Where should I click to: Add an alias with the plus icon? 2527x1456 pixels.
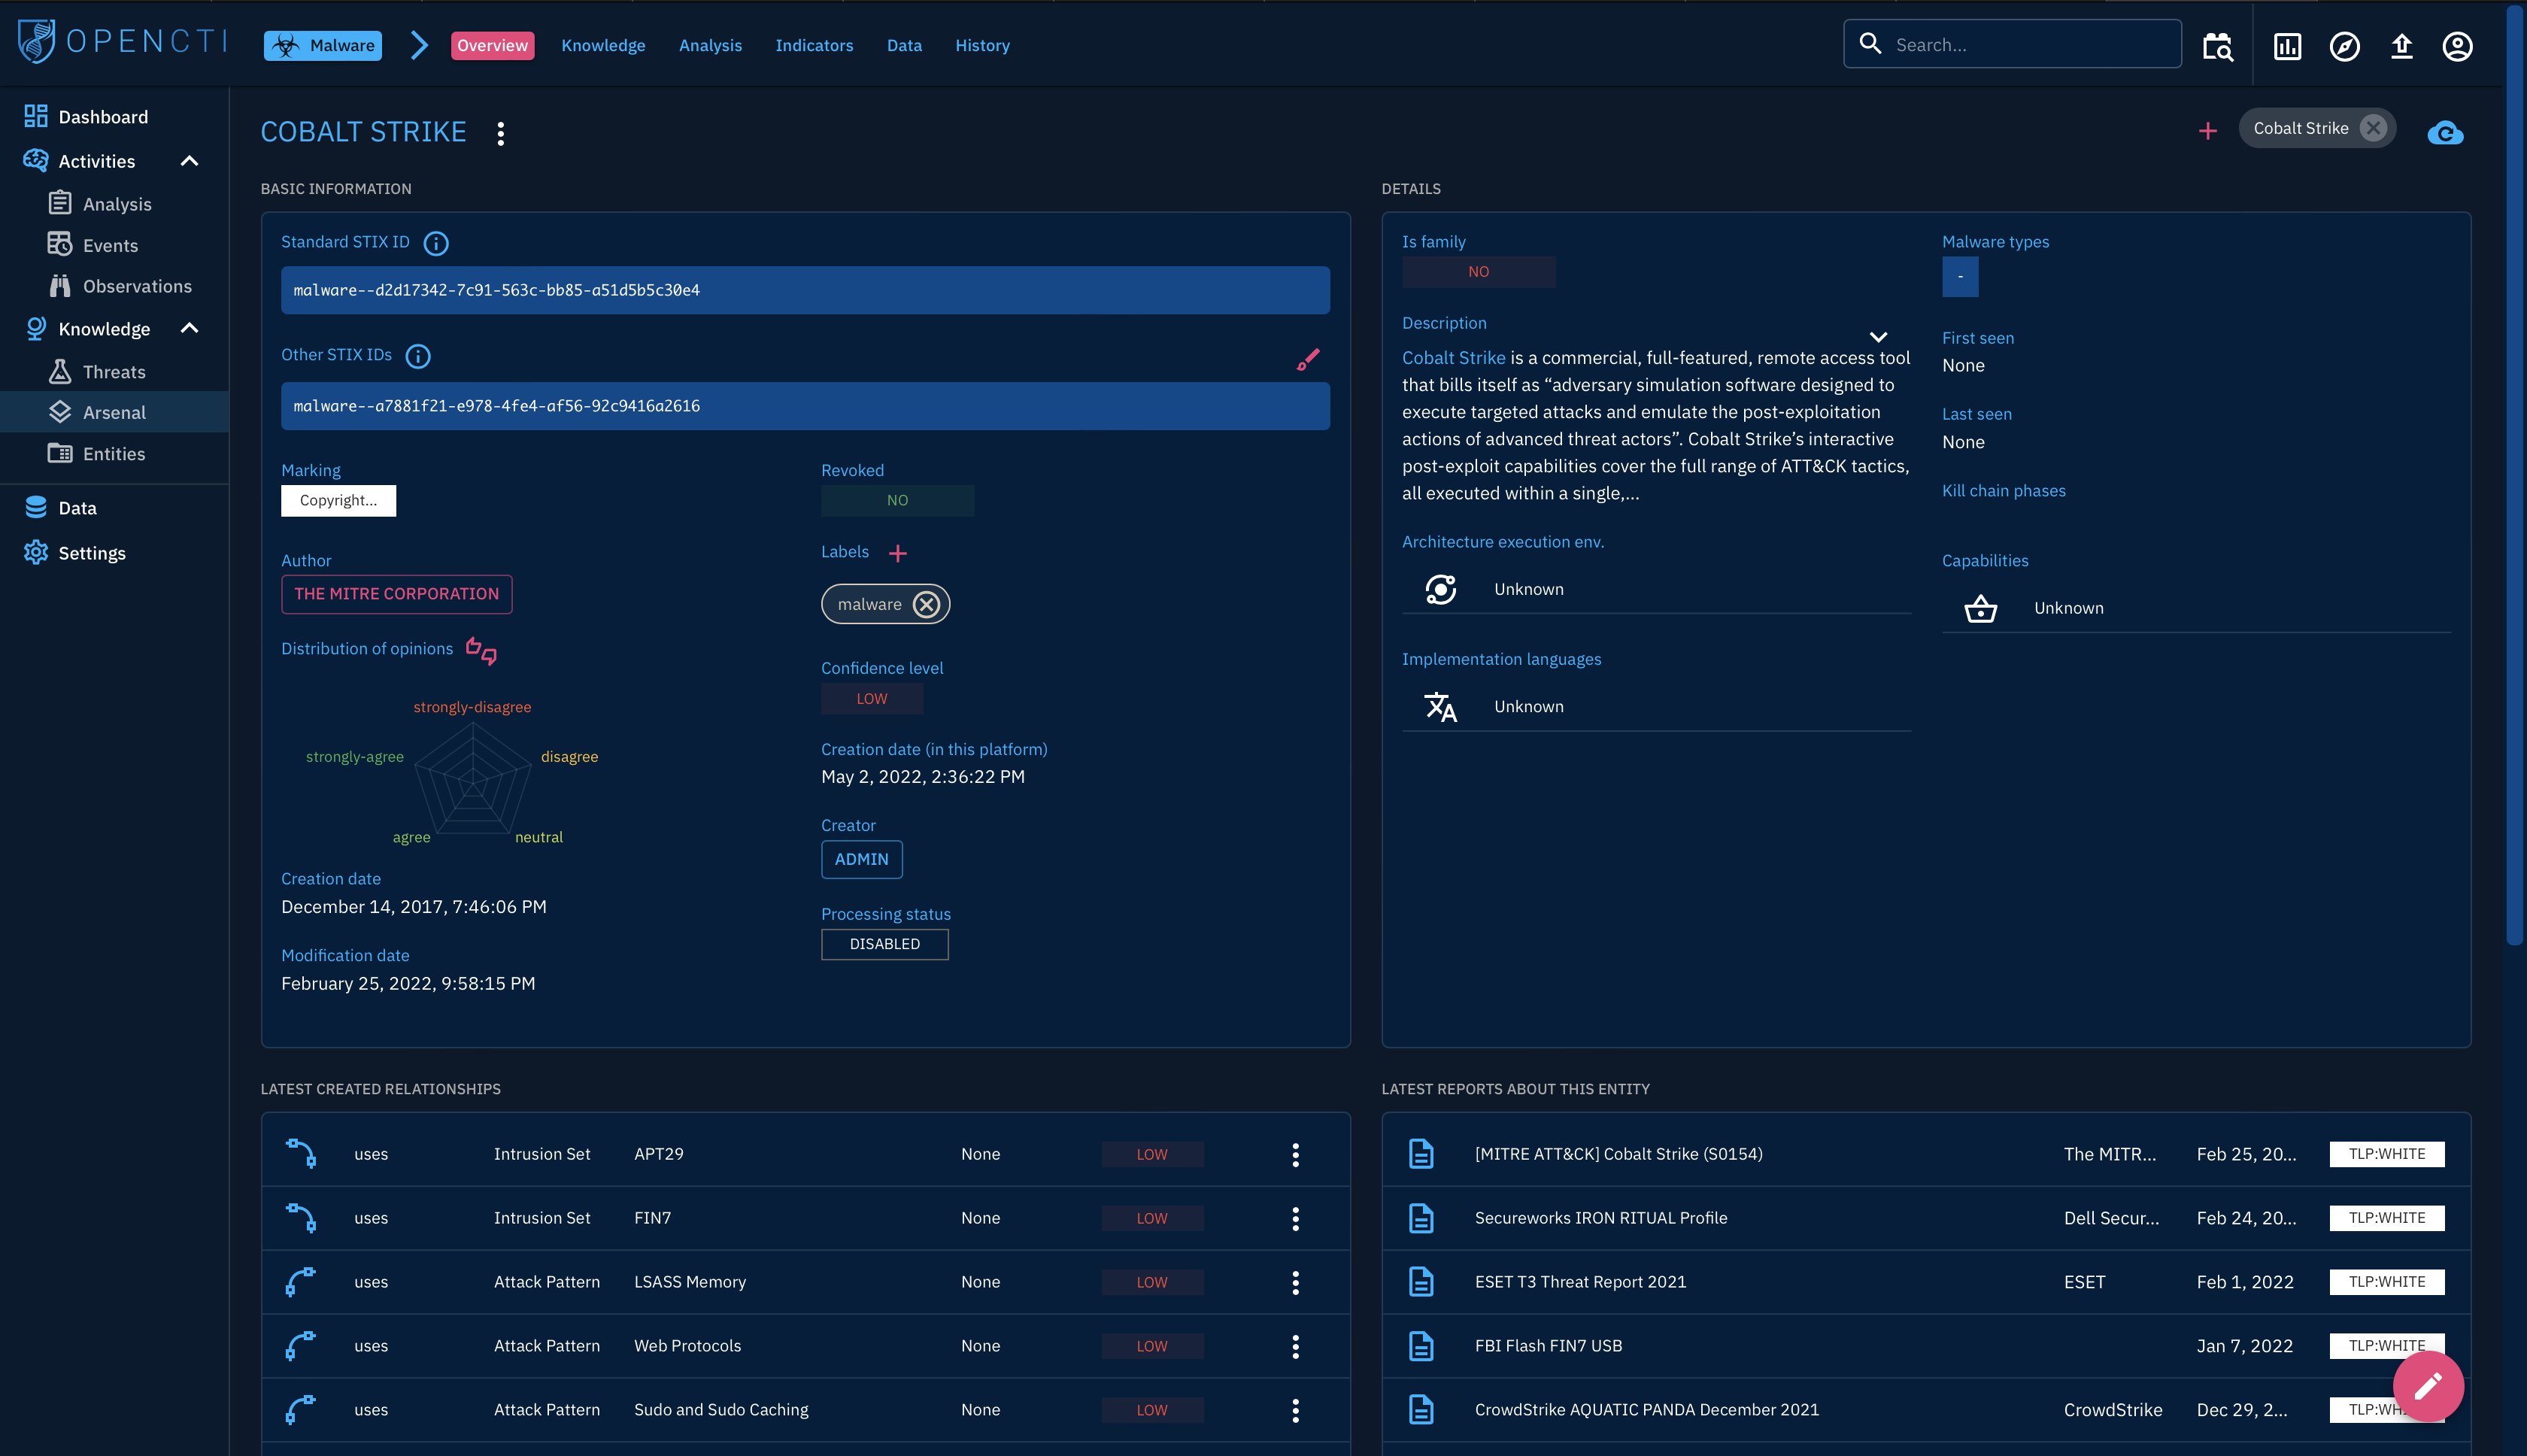[2207, 131]
